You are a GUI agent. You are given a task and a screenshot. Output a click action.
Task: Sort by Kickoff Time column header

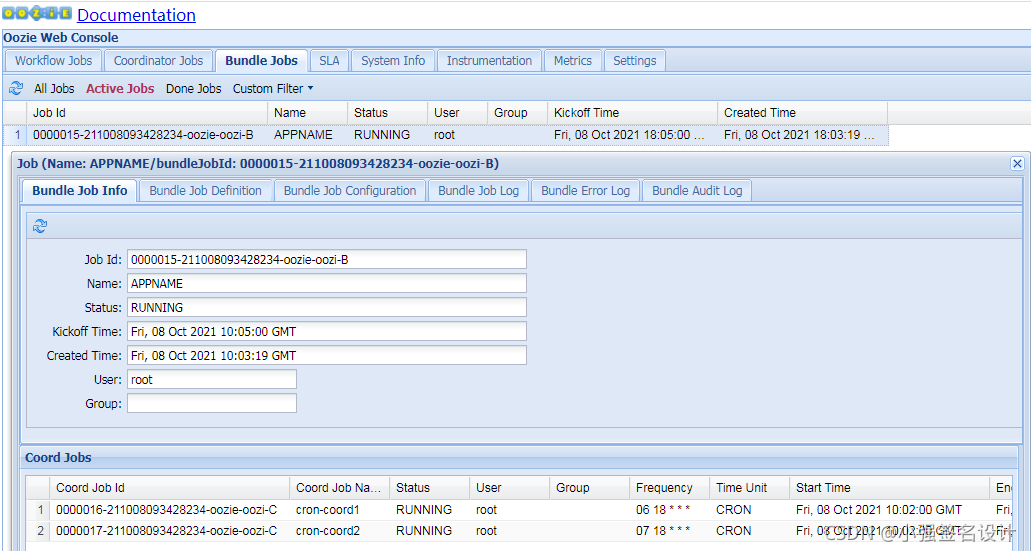point(633,112)
